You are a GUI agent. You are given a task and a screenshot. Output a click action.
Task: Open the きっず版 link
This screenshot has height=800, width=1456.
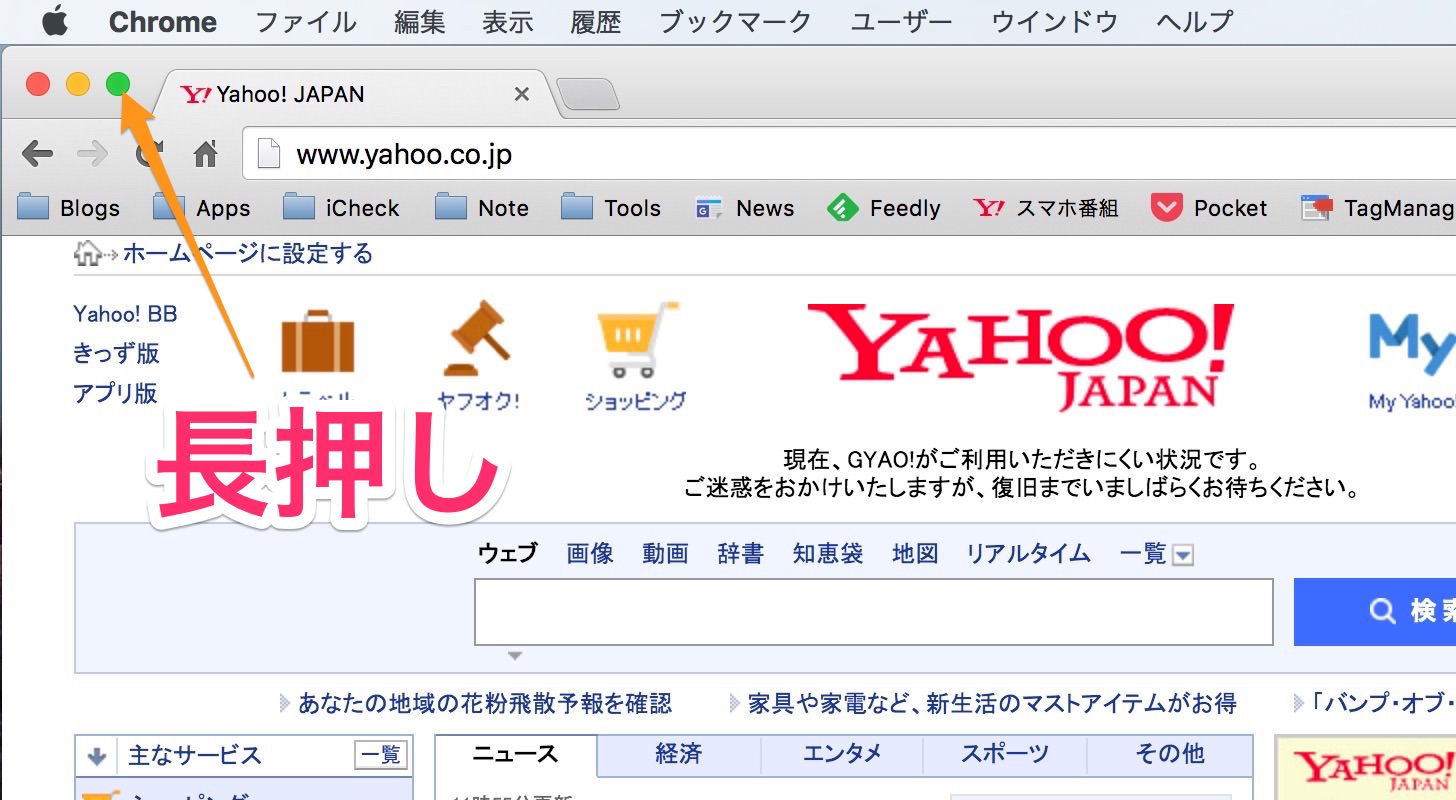[116, 353]
